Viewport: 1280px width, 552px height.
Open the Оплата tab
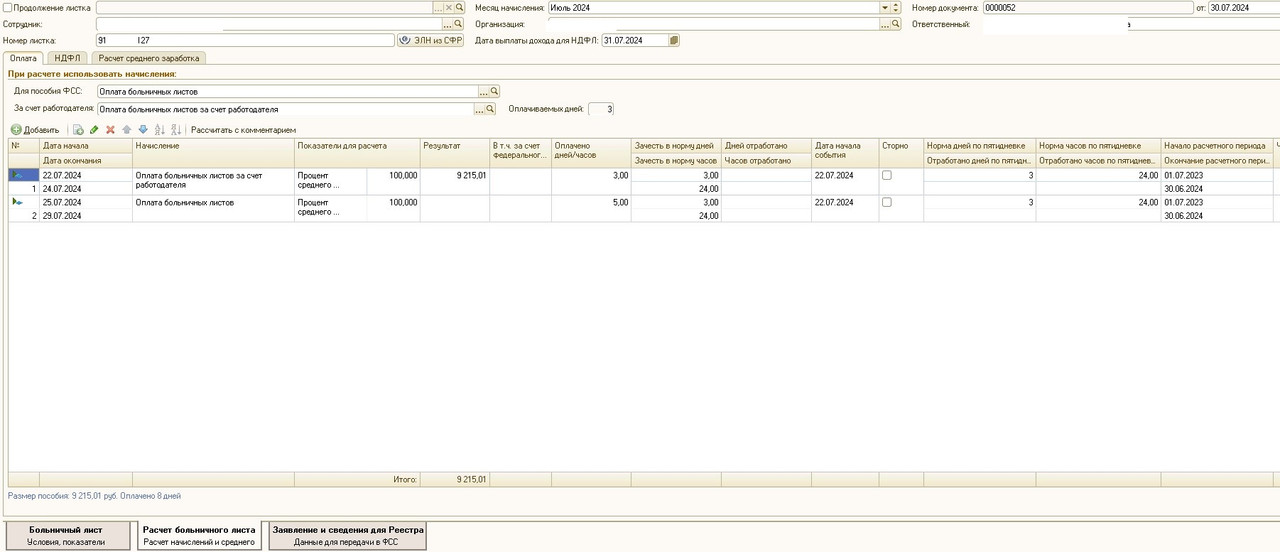[x=23, y=58]
